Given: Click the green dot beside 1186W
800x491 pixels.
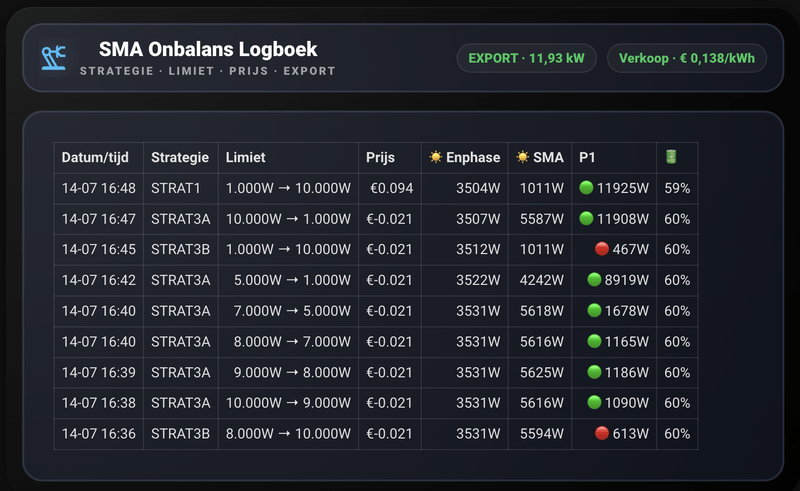Looking at the screenshot, I should pyautogui.click(x=594, y=372).
